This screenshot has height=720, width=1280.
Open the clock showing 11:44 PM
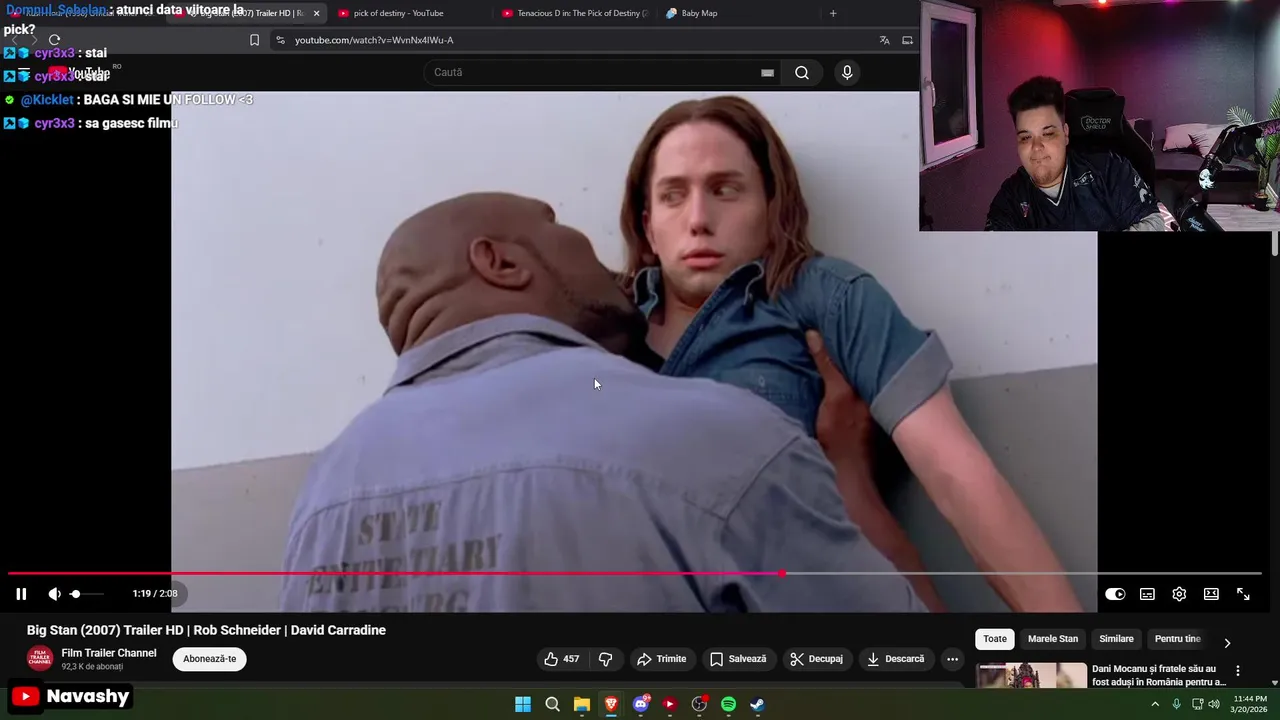click(x=1250, y=704)
